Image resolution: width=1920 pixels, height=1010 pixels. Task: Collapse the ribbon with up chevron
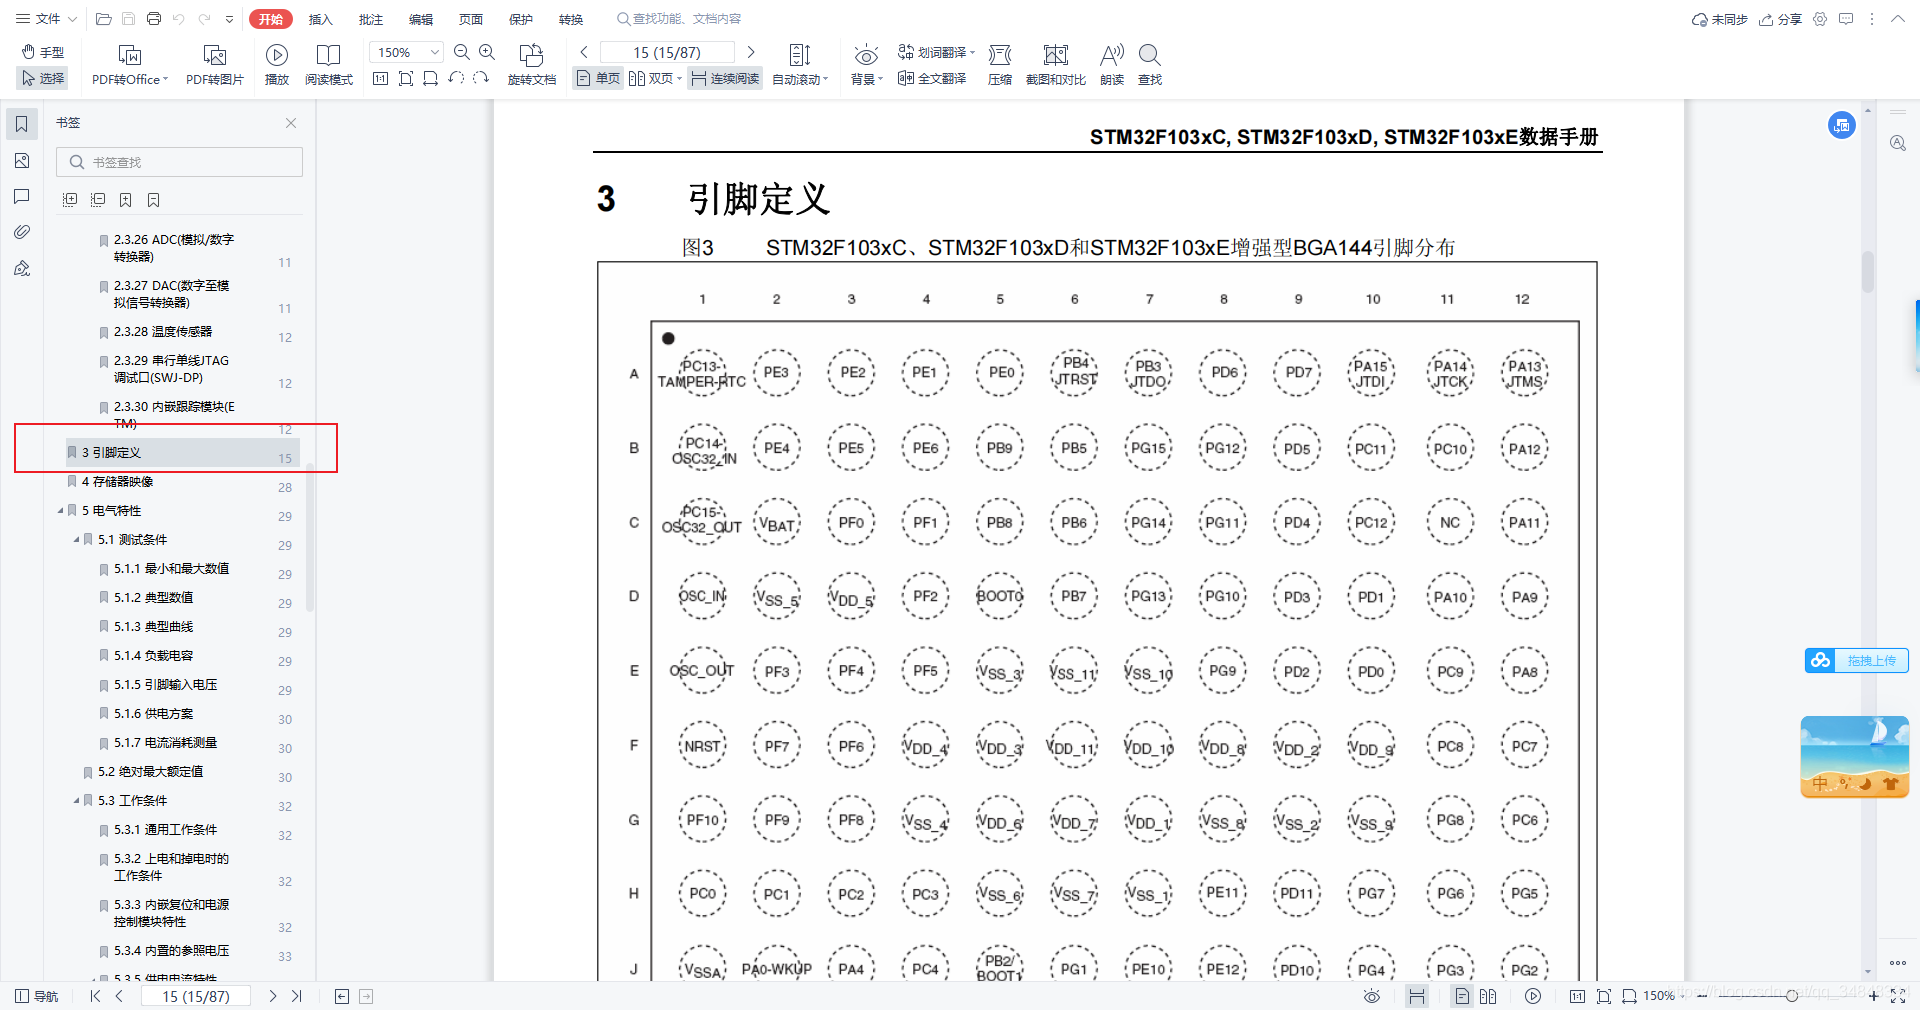[1898, 19]
